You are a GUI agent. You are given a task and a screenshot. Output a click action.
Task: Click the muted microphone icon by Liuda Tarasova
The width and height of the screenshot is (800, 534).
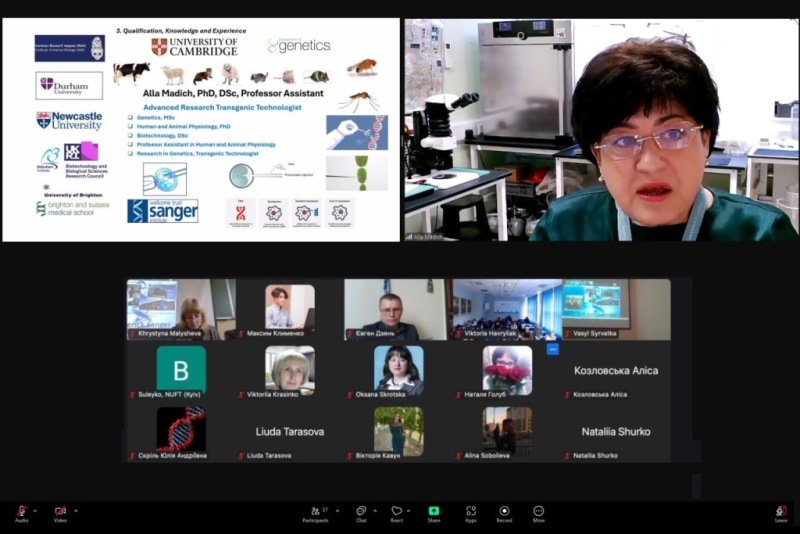click(241, 455)
